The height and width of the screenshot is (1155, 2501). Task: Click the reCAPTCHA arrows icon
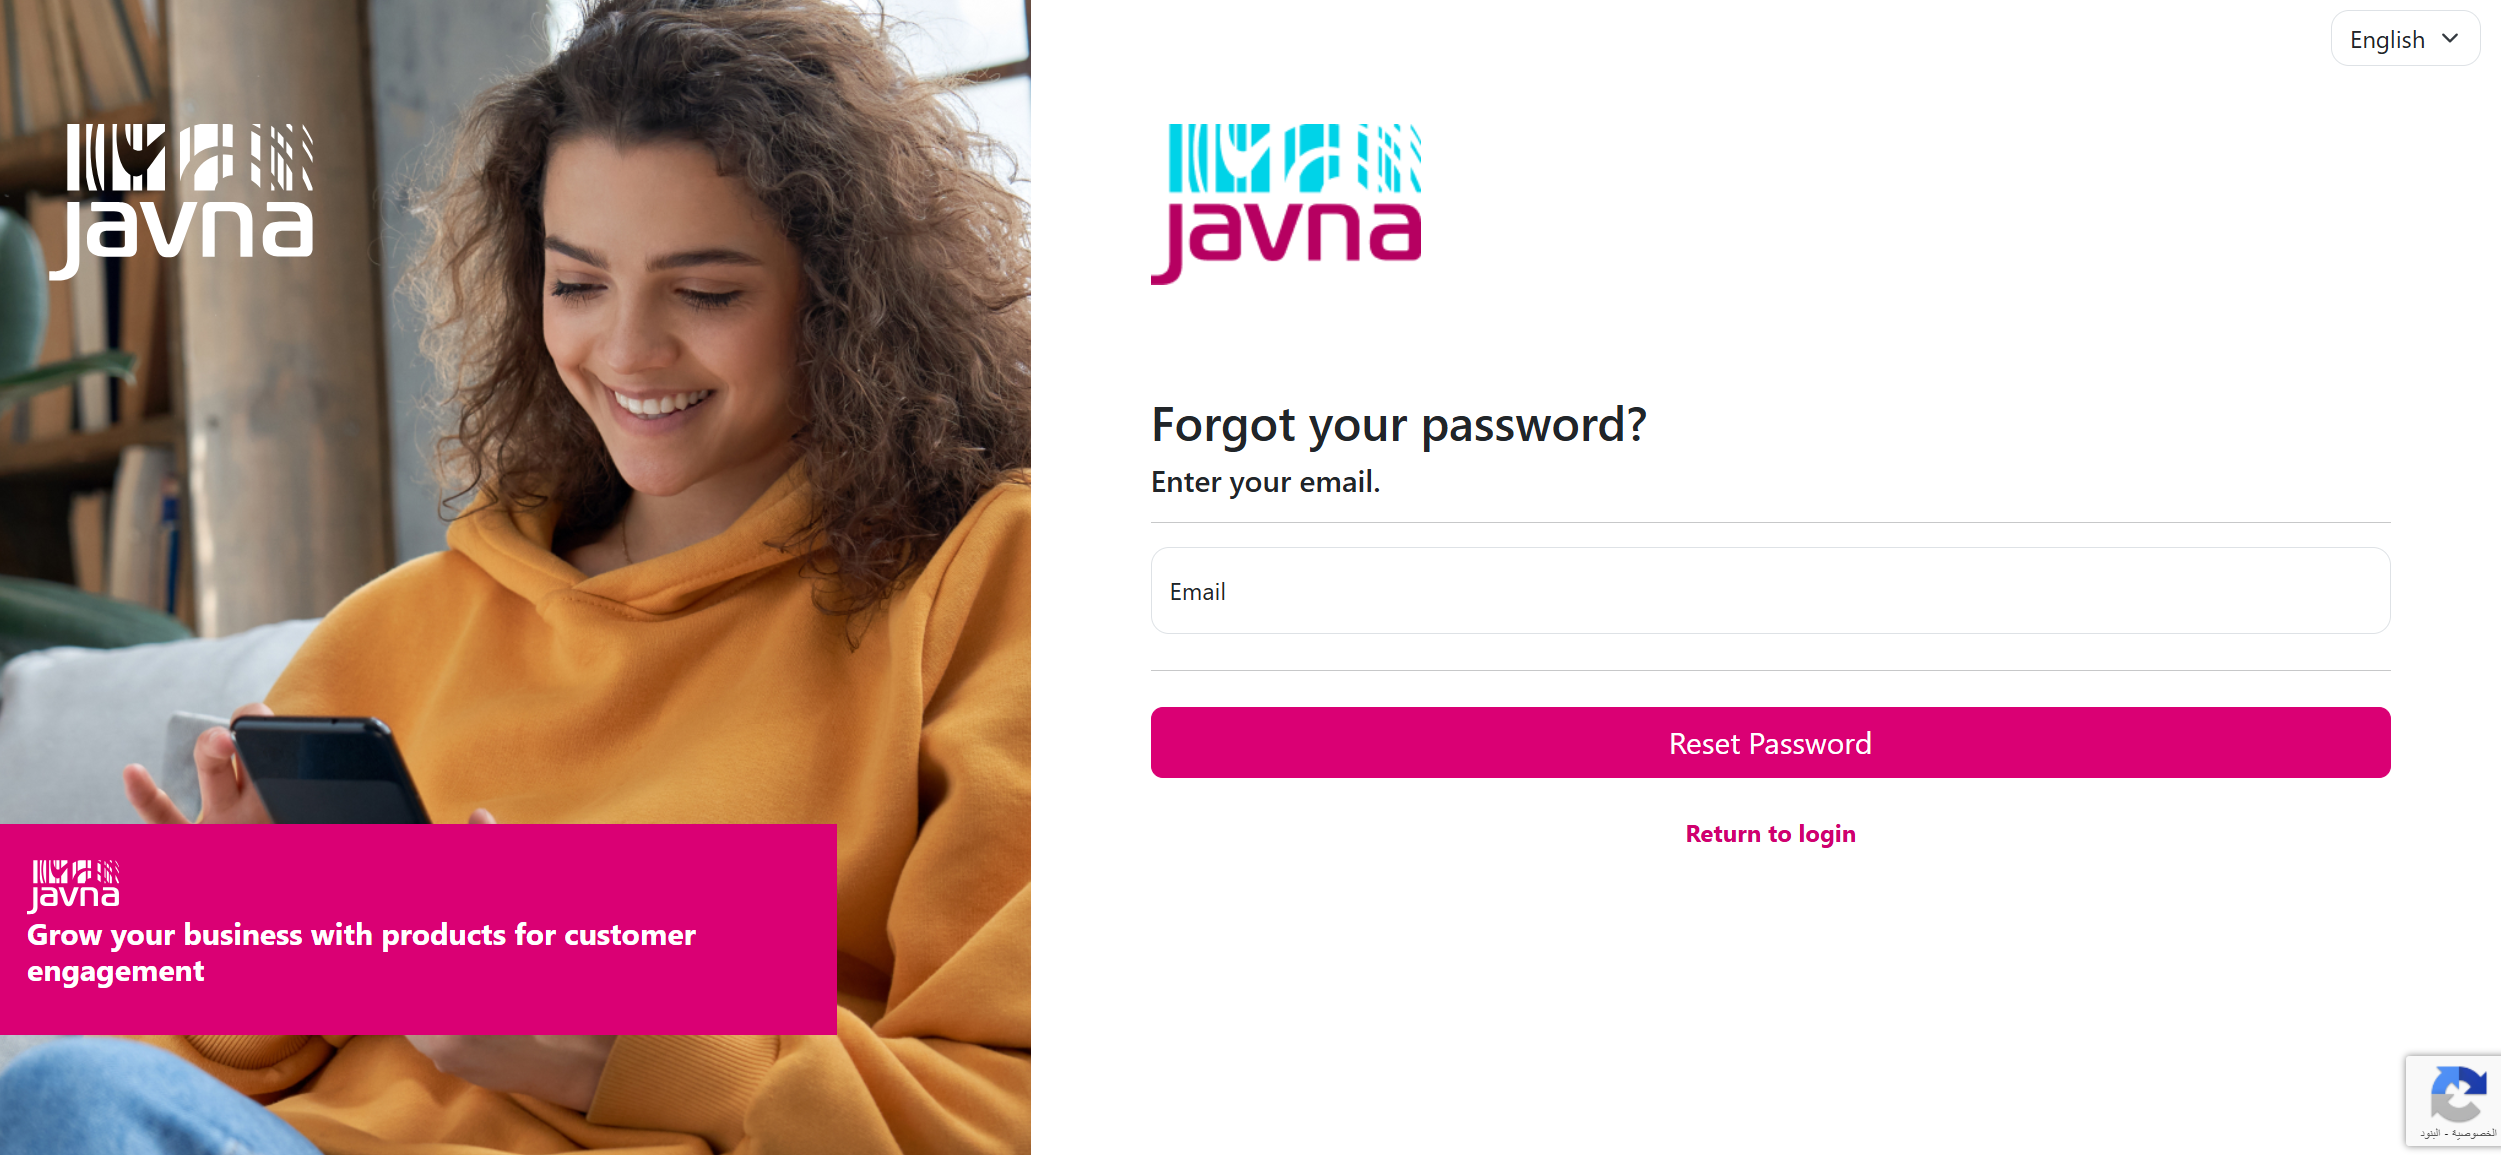click(x=2457, y=1094)
